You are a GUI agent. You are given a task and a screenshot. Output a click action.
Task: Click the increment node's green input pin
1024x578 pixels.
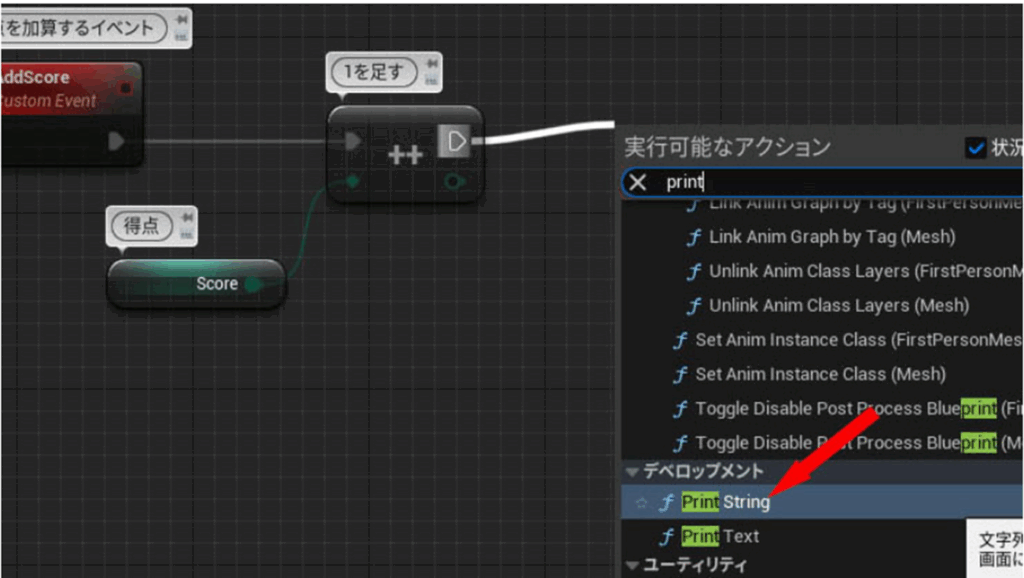(352, 181)
